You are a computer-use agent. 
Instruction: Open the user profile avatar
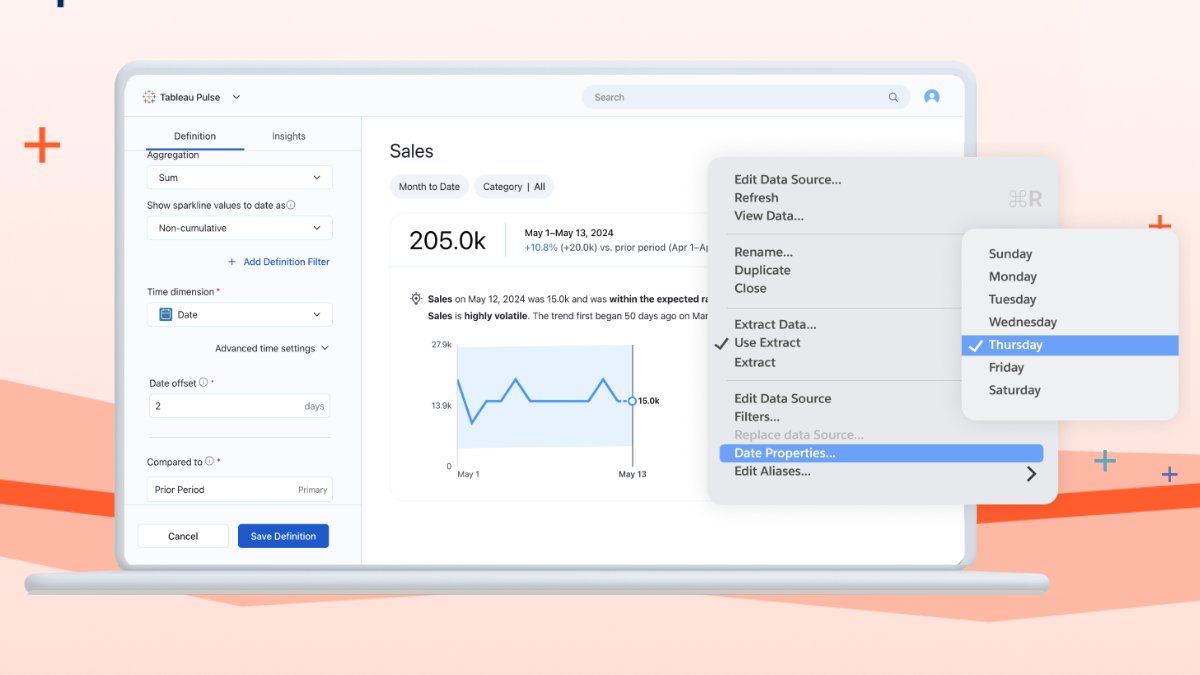pos(932,97)
